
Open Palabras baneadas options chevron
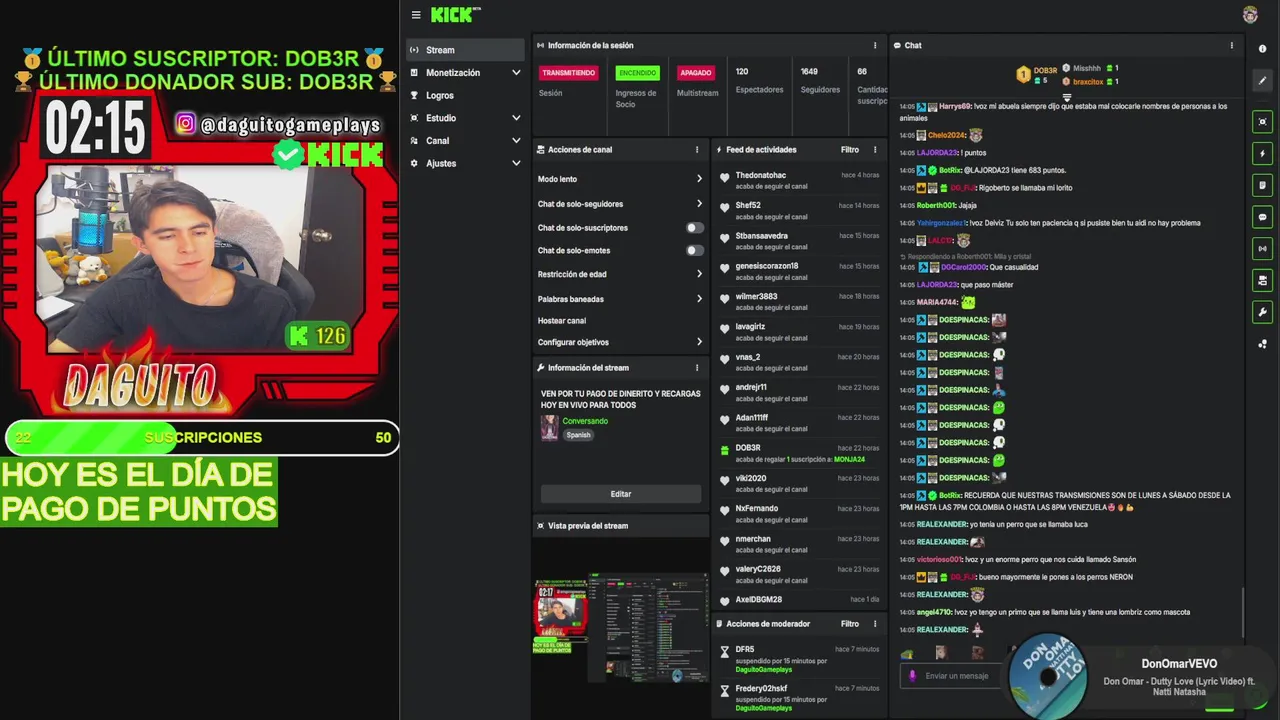point(699,299)
